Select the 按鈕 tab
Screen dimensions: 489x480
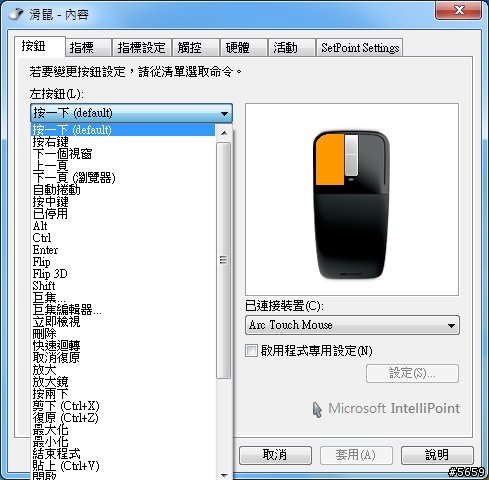(40, 46)
